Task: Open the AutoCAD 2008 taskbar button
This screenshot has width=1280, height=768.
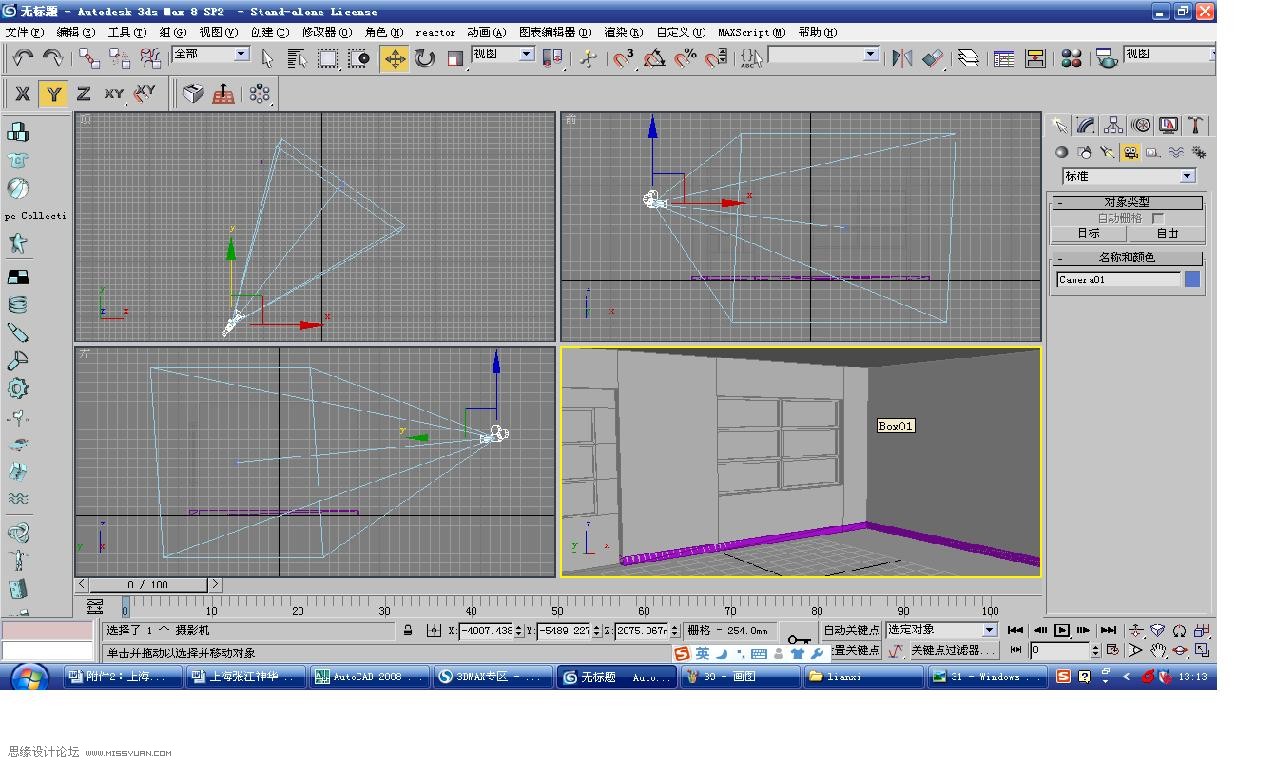Action: 370,677
